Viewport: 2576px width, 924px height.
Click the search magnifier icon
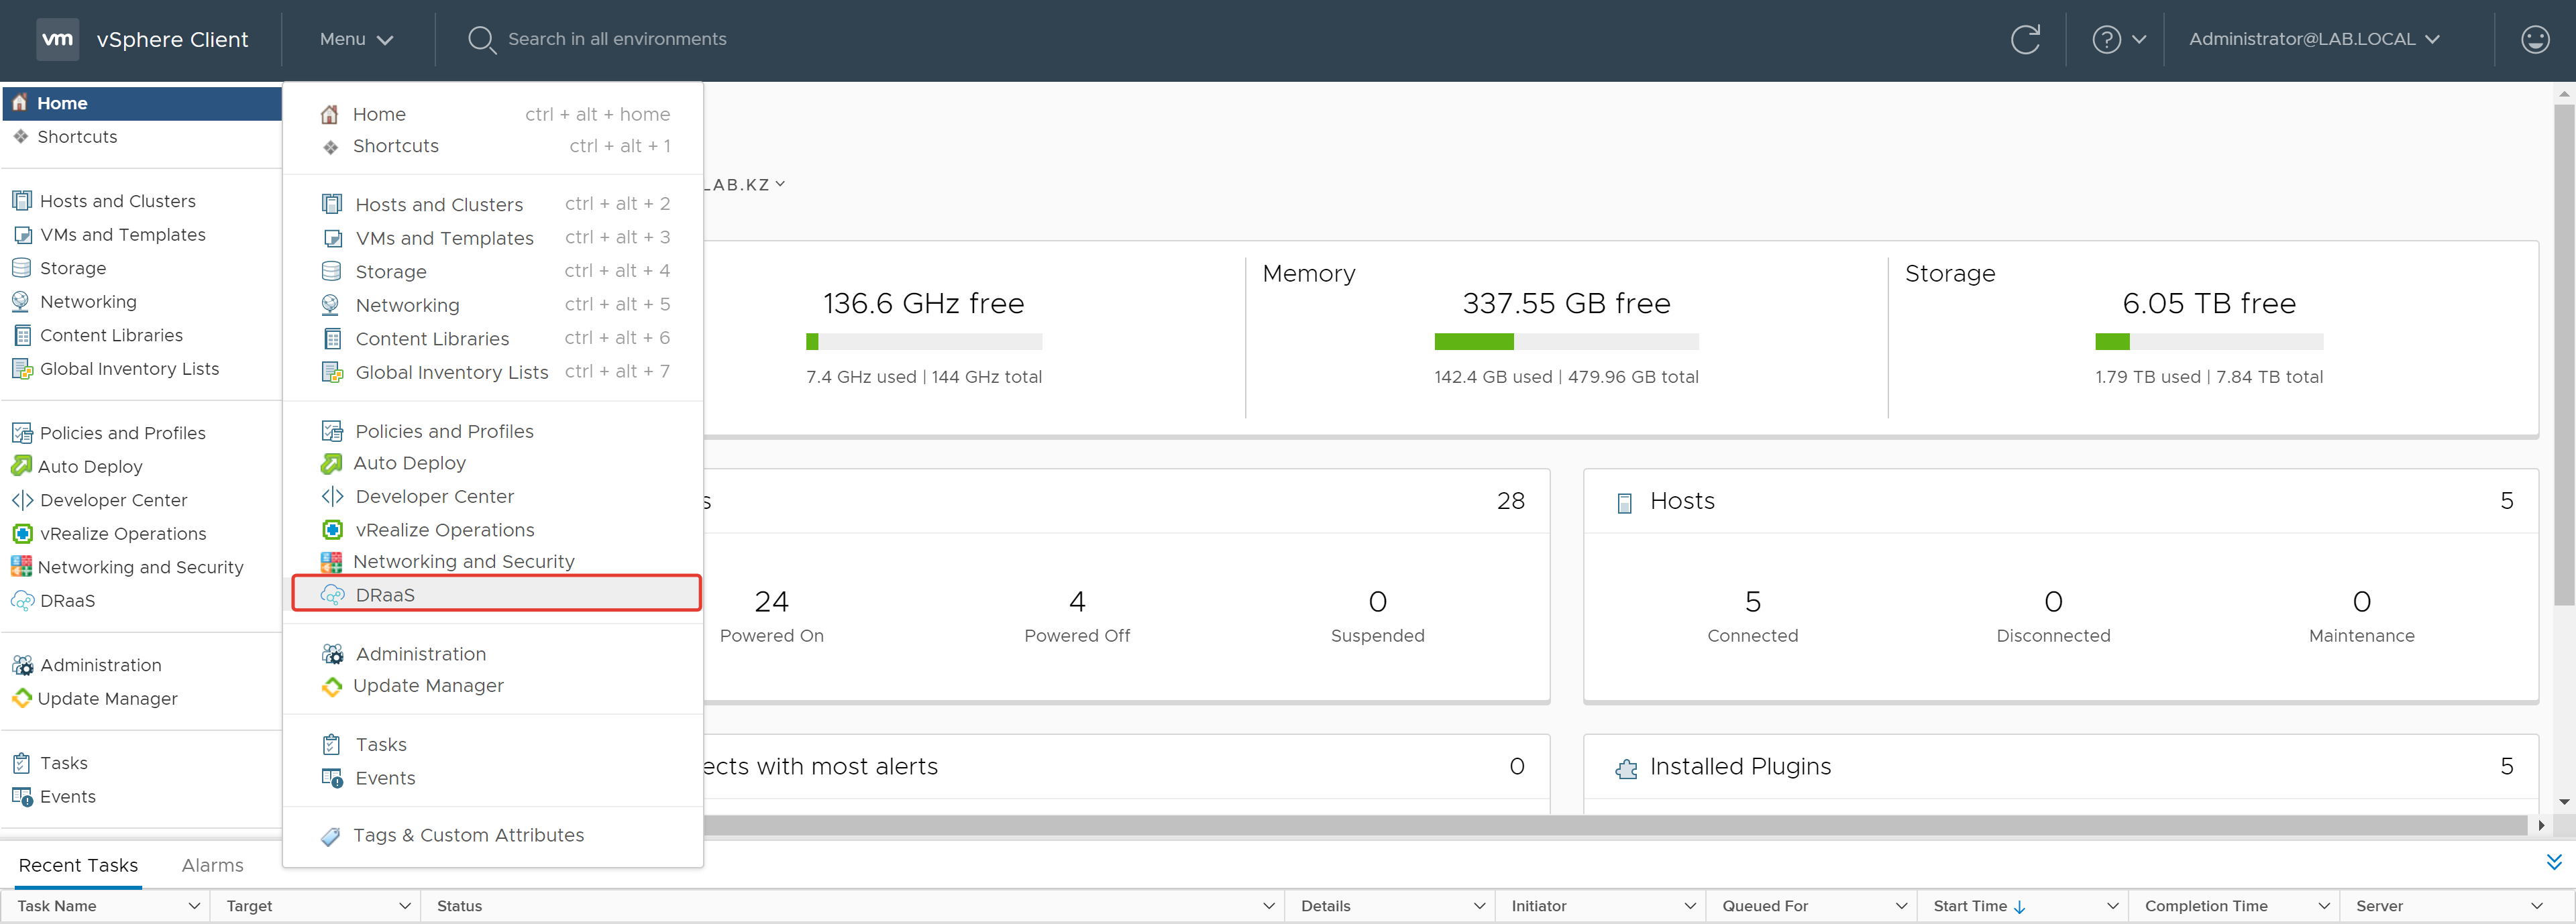click(x=482, y=40)
